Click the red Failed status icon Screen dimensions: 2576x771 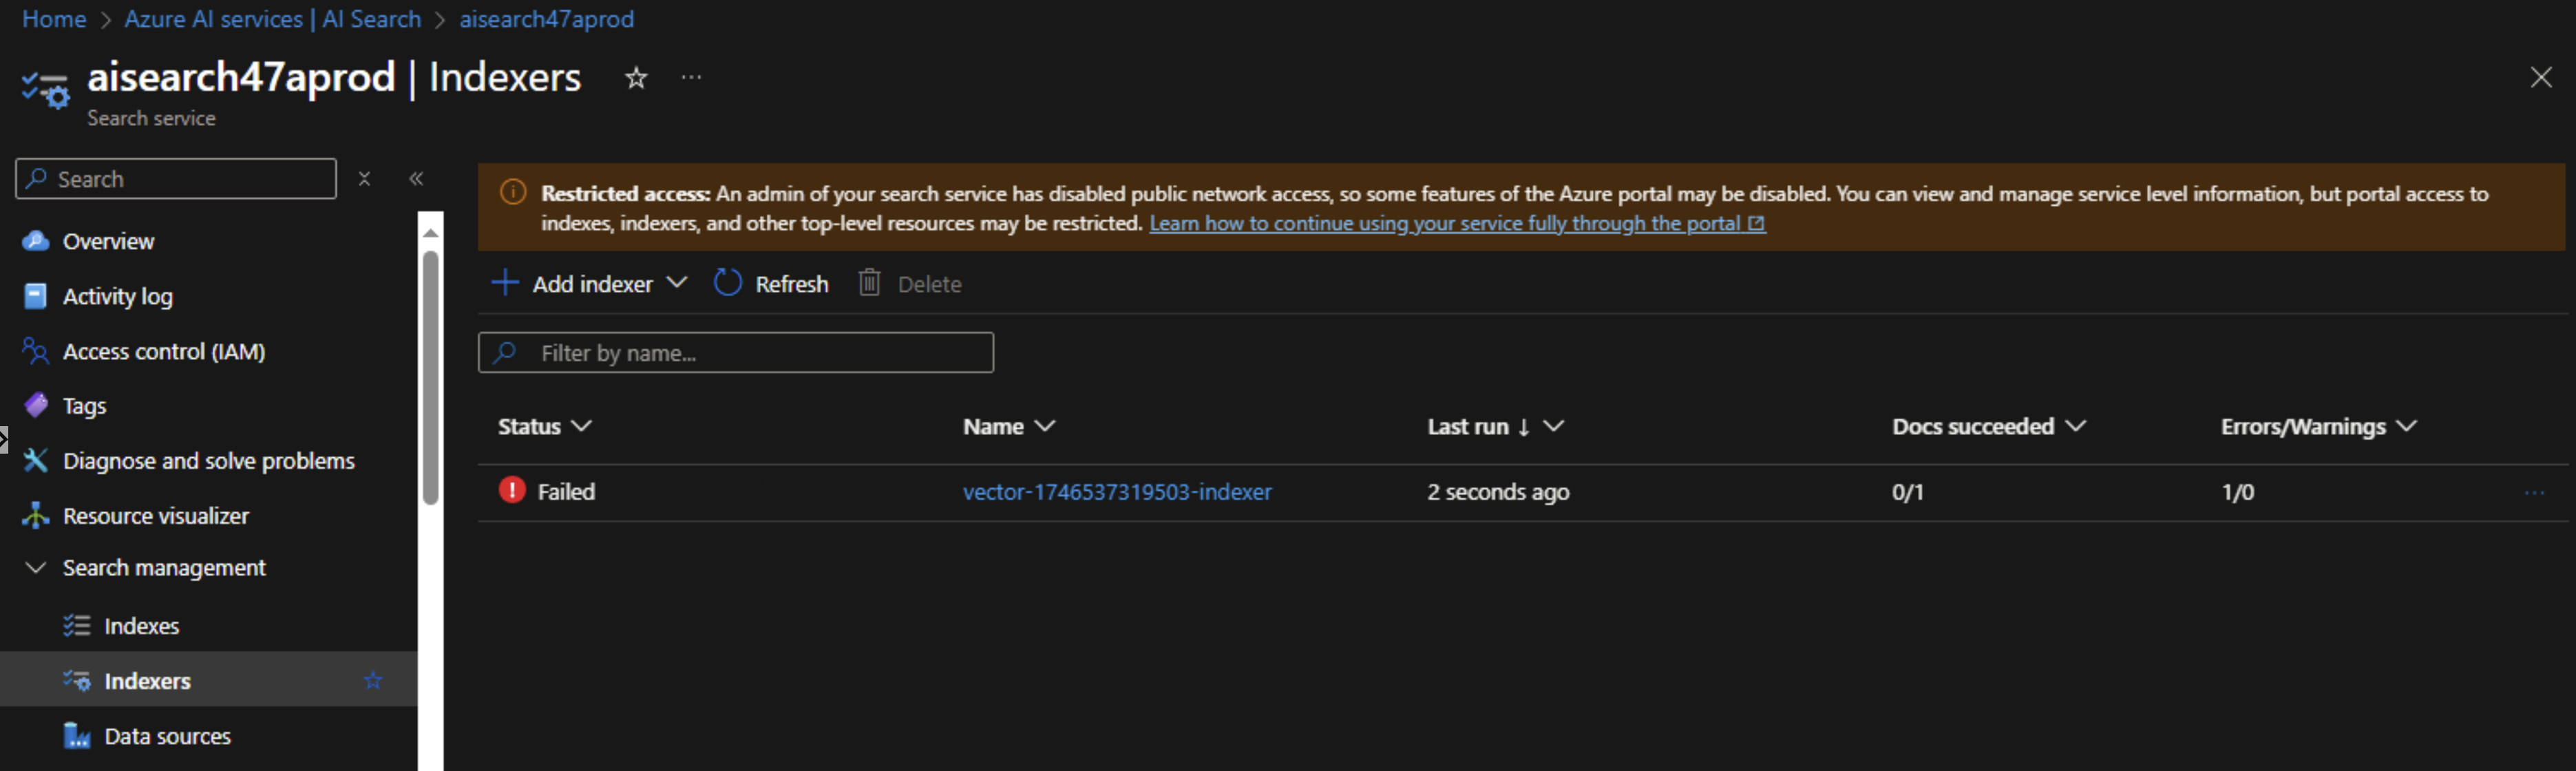pos(512,490)
